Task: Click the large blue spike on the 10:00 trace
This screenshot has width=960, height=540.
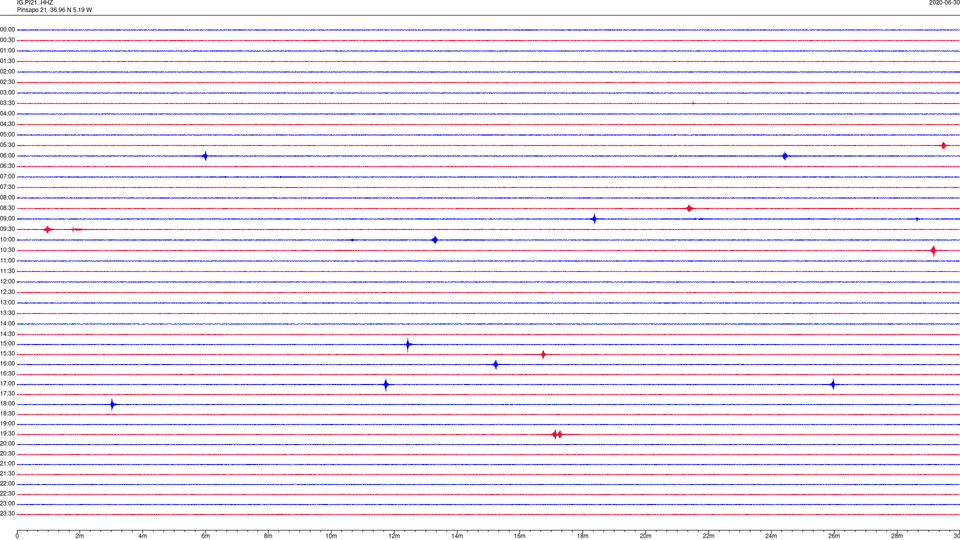Action: tap(435, 240)
